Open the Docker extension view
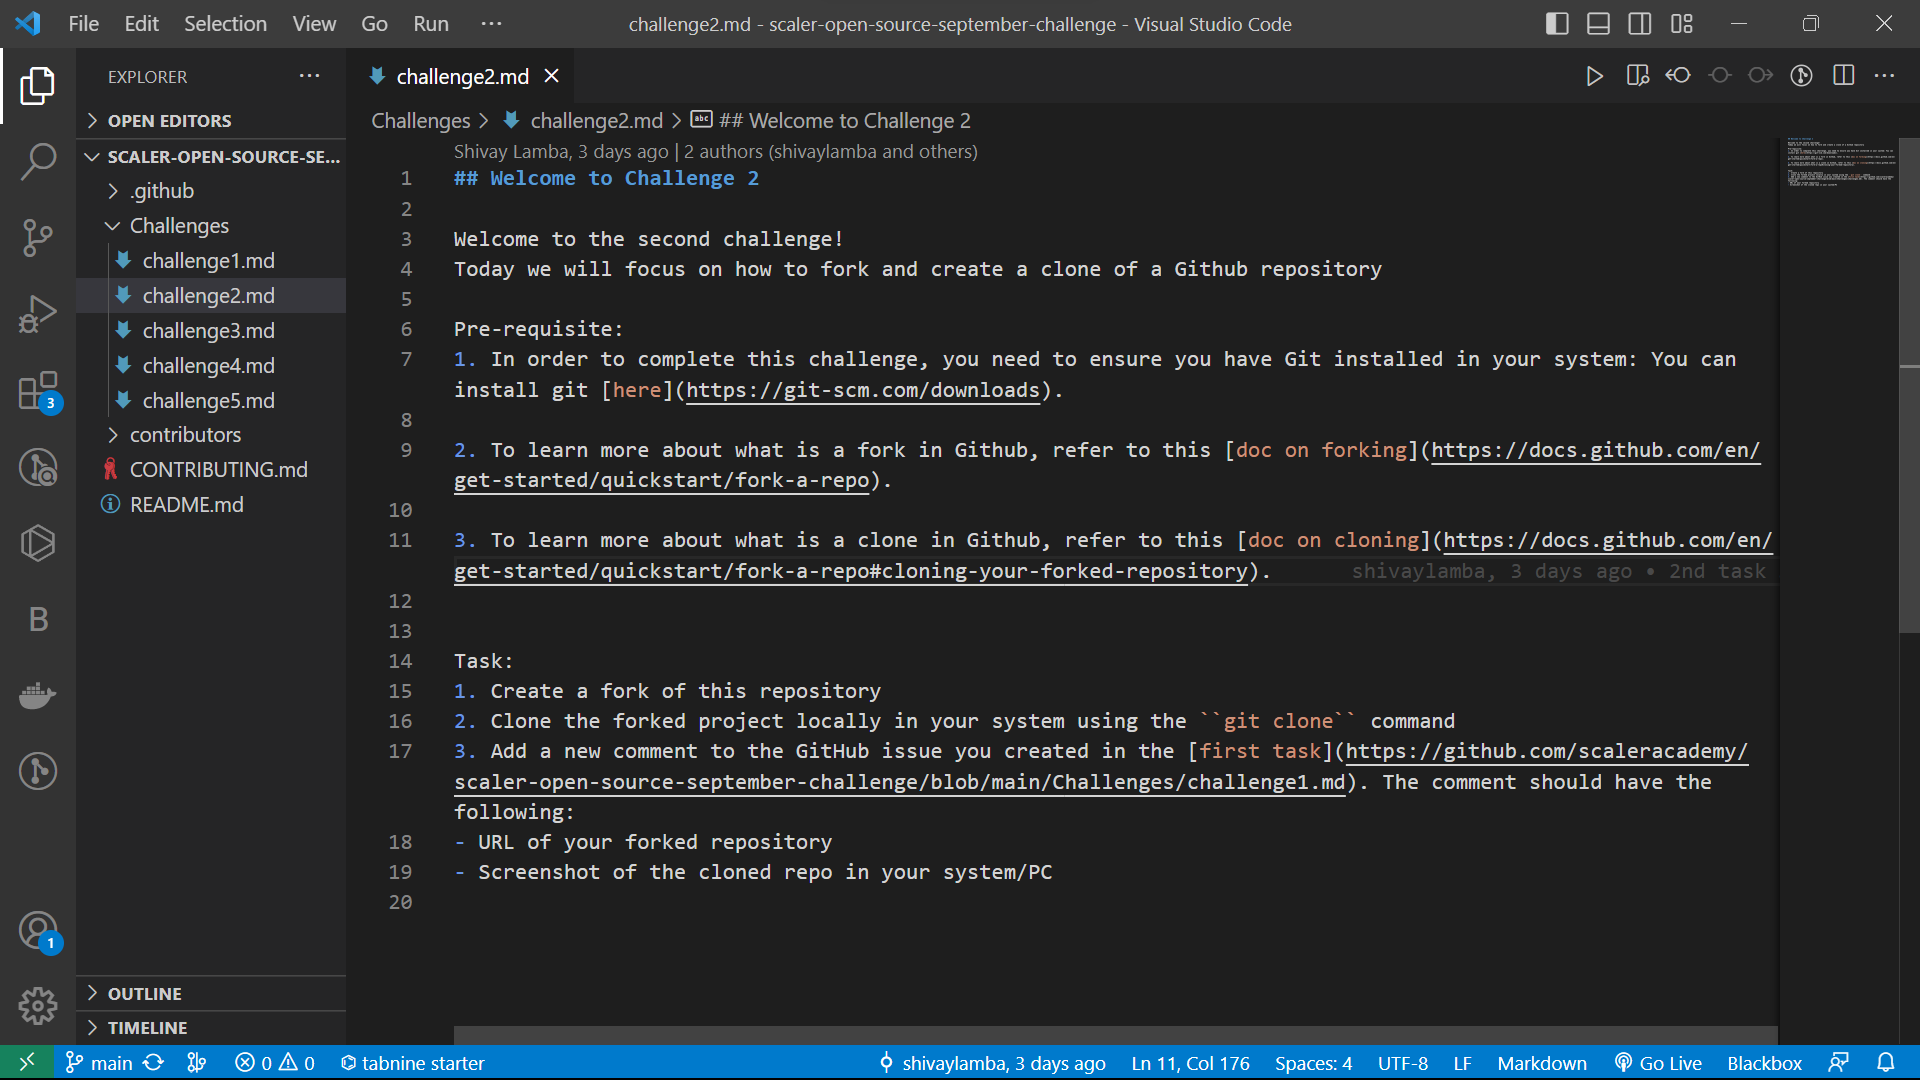 38,695
